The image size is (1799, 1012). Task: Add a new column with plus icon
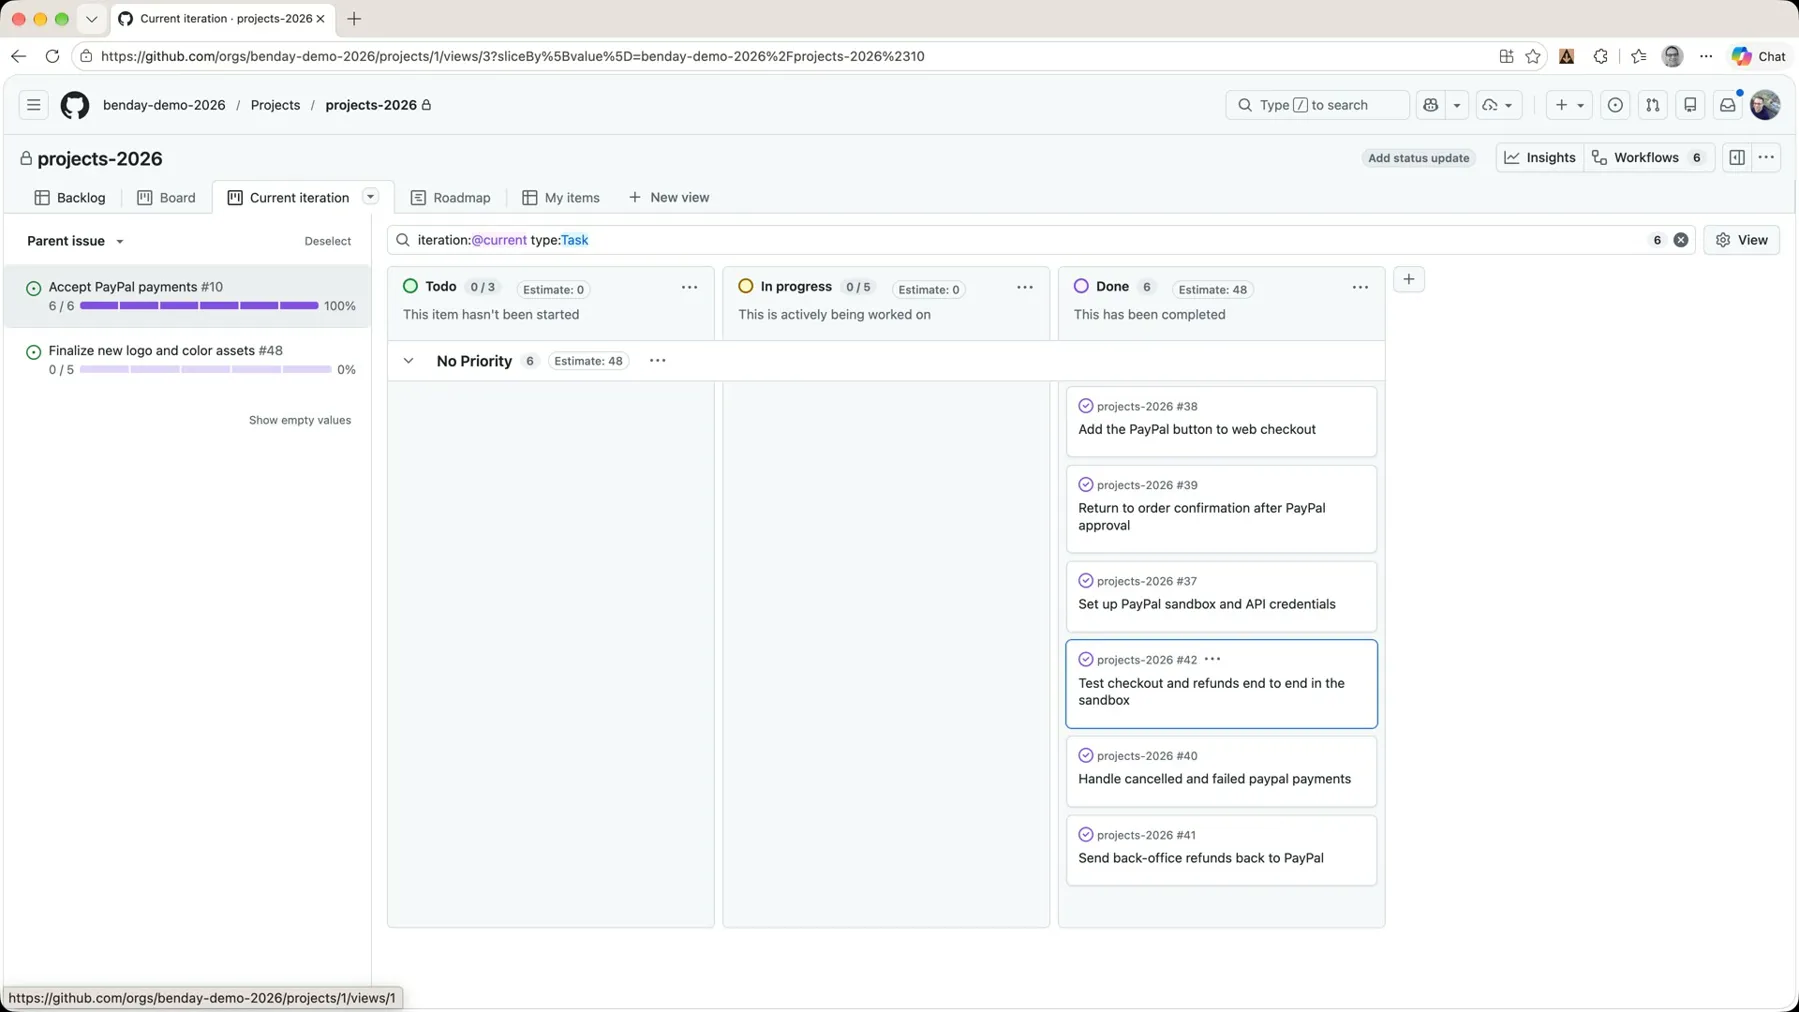coord(1409,280)
